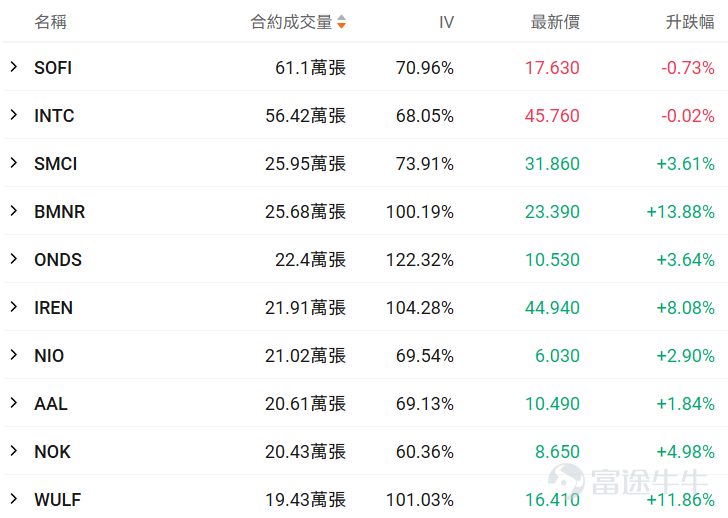Select the IREN ticker name

coord(53,308)
